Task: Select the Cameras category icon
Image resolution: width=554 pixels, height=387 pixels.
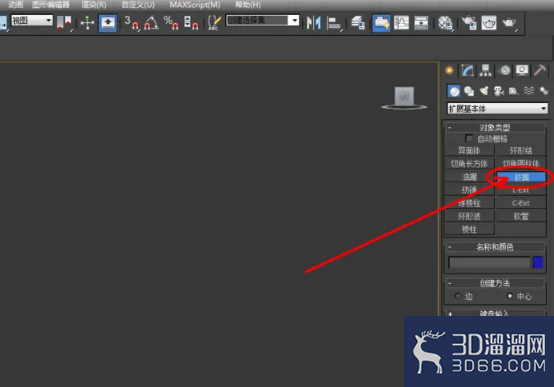Action: [x=499, y=91]
